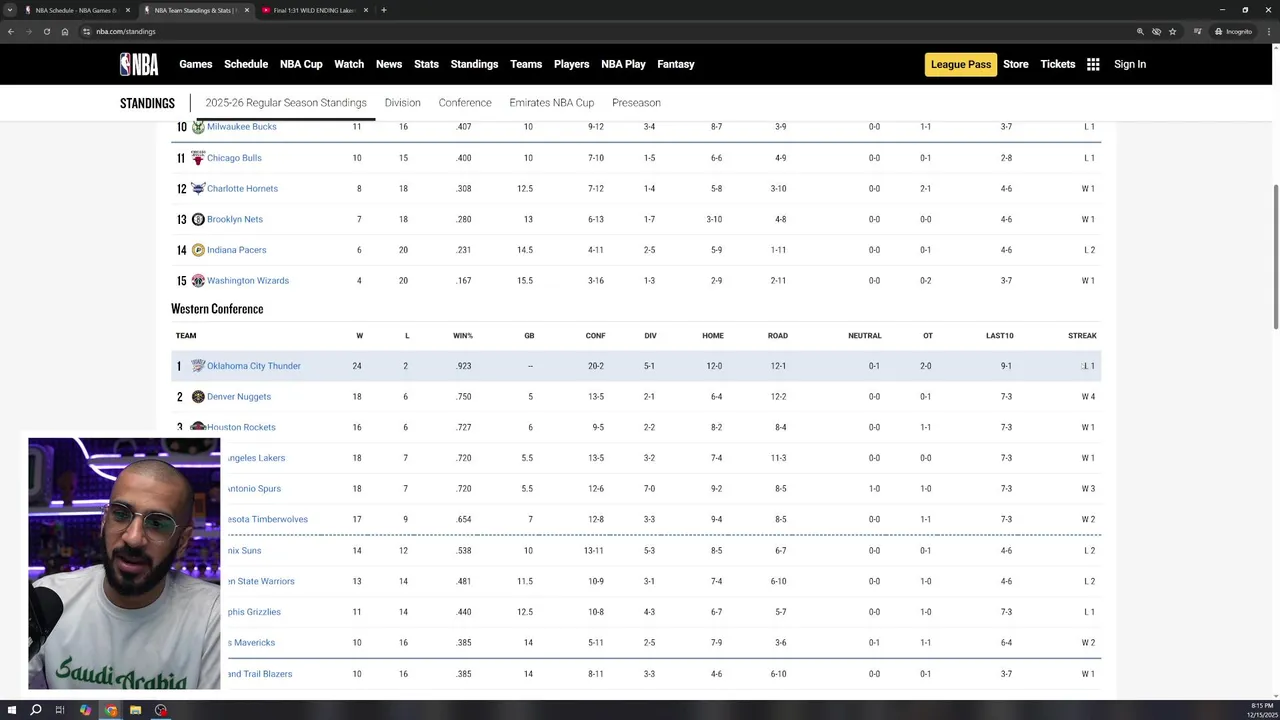This screenshot has height=720, width=1280.
Task: Click the LAST10 column header
Action: coord(1000,336)
